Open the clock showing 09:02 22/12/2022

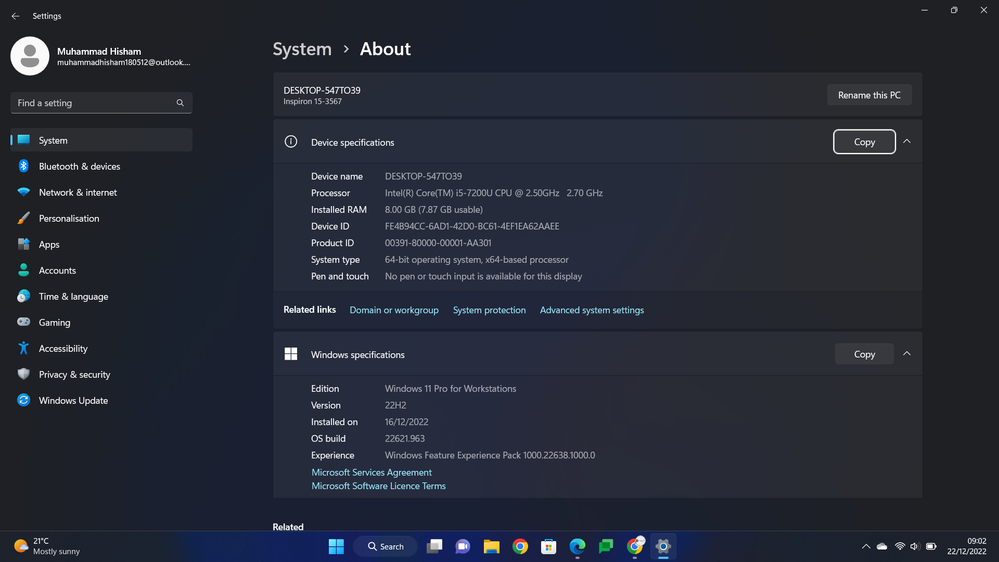967,546
